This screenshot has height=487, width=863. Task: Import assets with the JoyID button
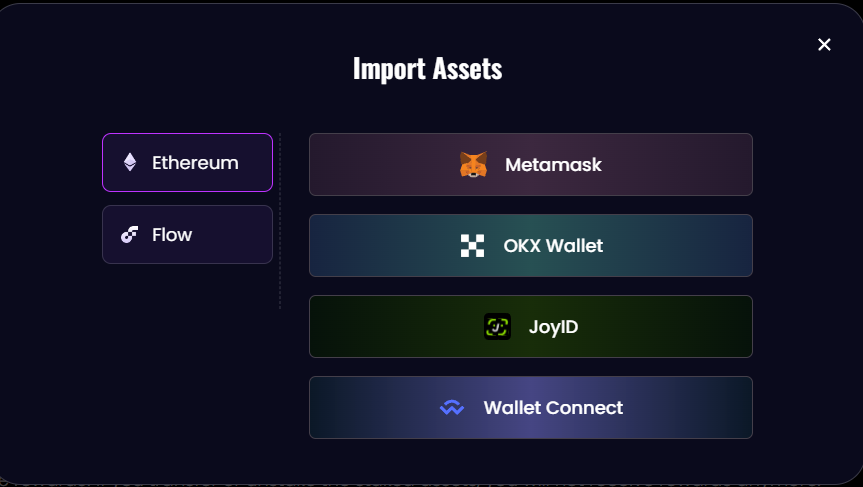click(530, 327)
